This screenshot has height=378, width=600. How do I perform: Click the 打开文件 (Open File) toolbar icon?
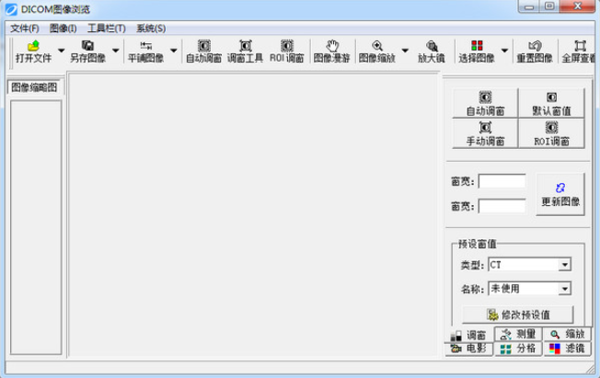(x=33, y=51)
